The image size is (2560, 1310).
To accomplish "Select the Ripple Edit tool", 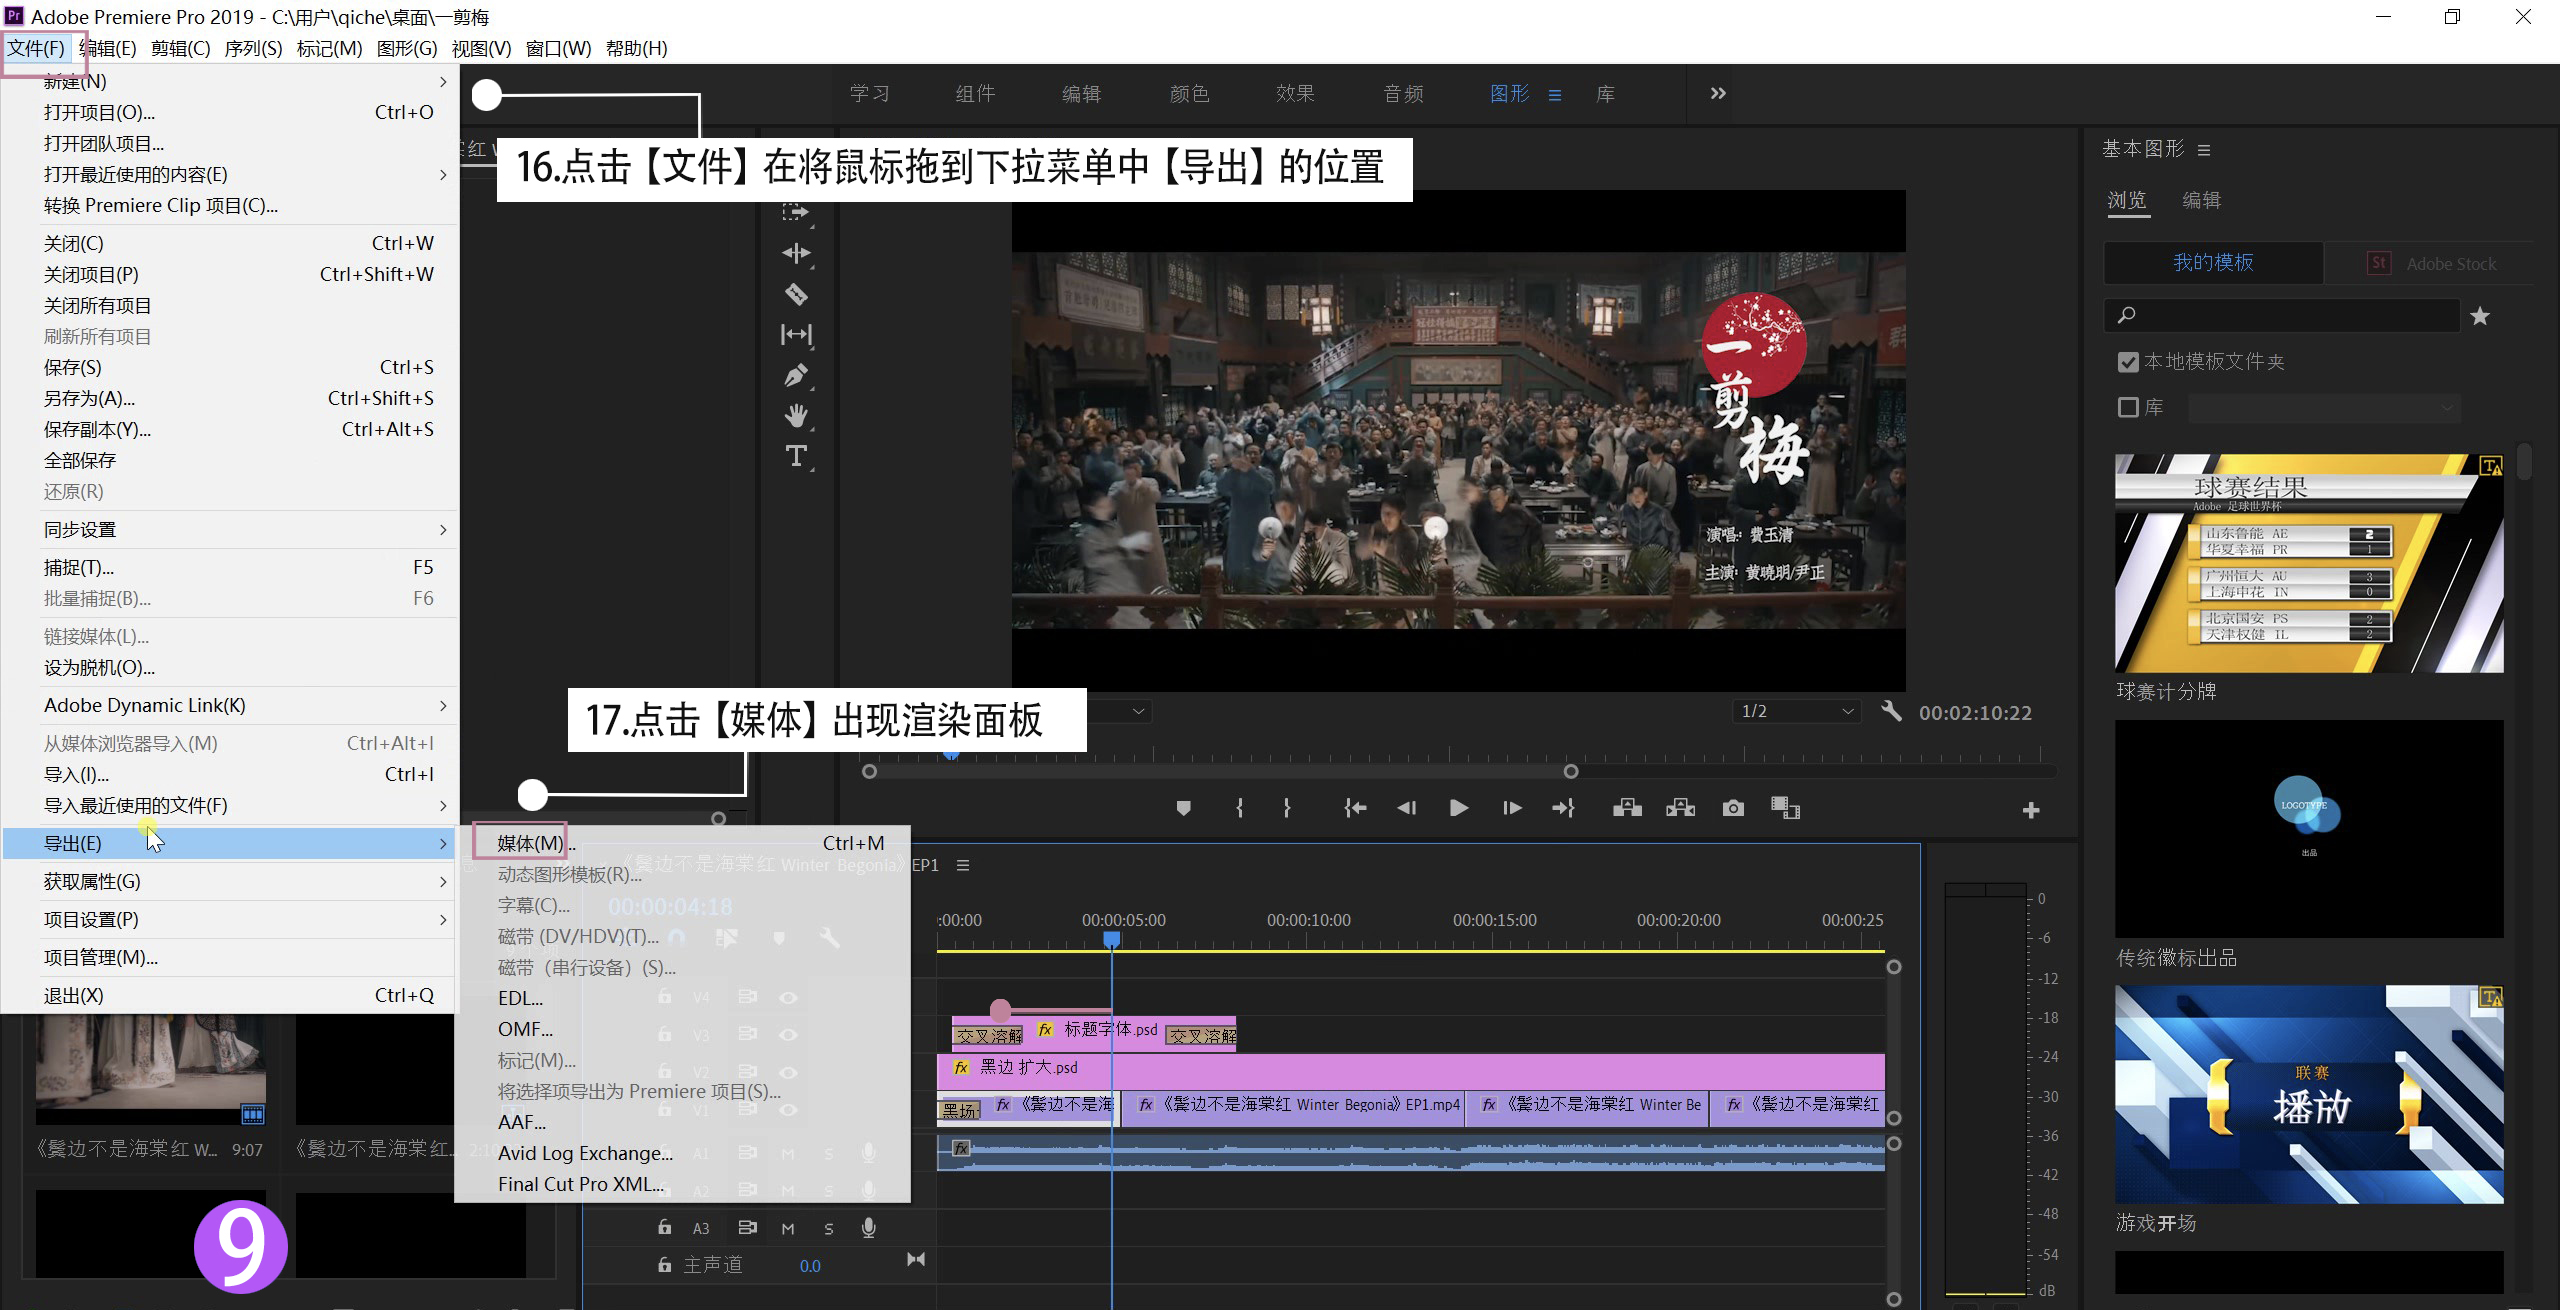I will 796,253.
